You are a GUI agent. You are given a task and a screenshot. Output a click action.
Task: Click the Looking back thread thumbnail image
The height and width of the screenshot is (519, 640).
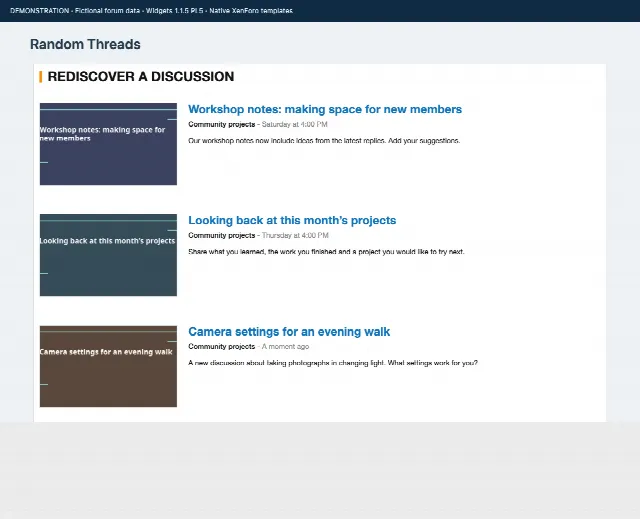pyautogui.click(x=108, y=255)
